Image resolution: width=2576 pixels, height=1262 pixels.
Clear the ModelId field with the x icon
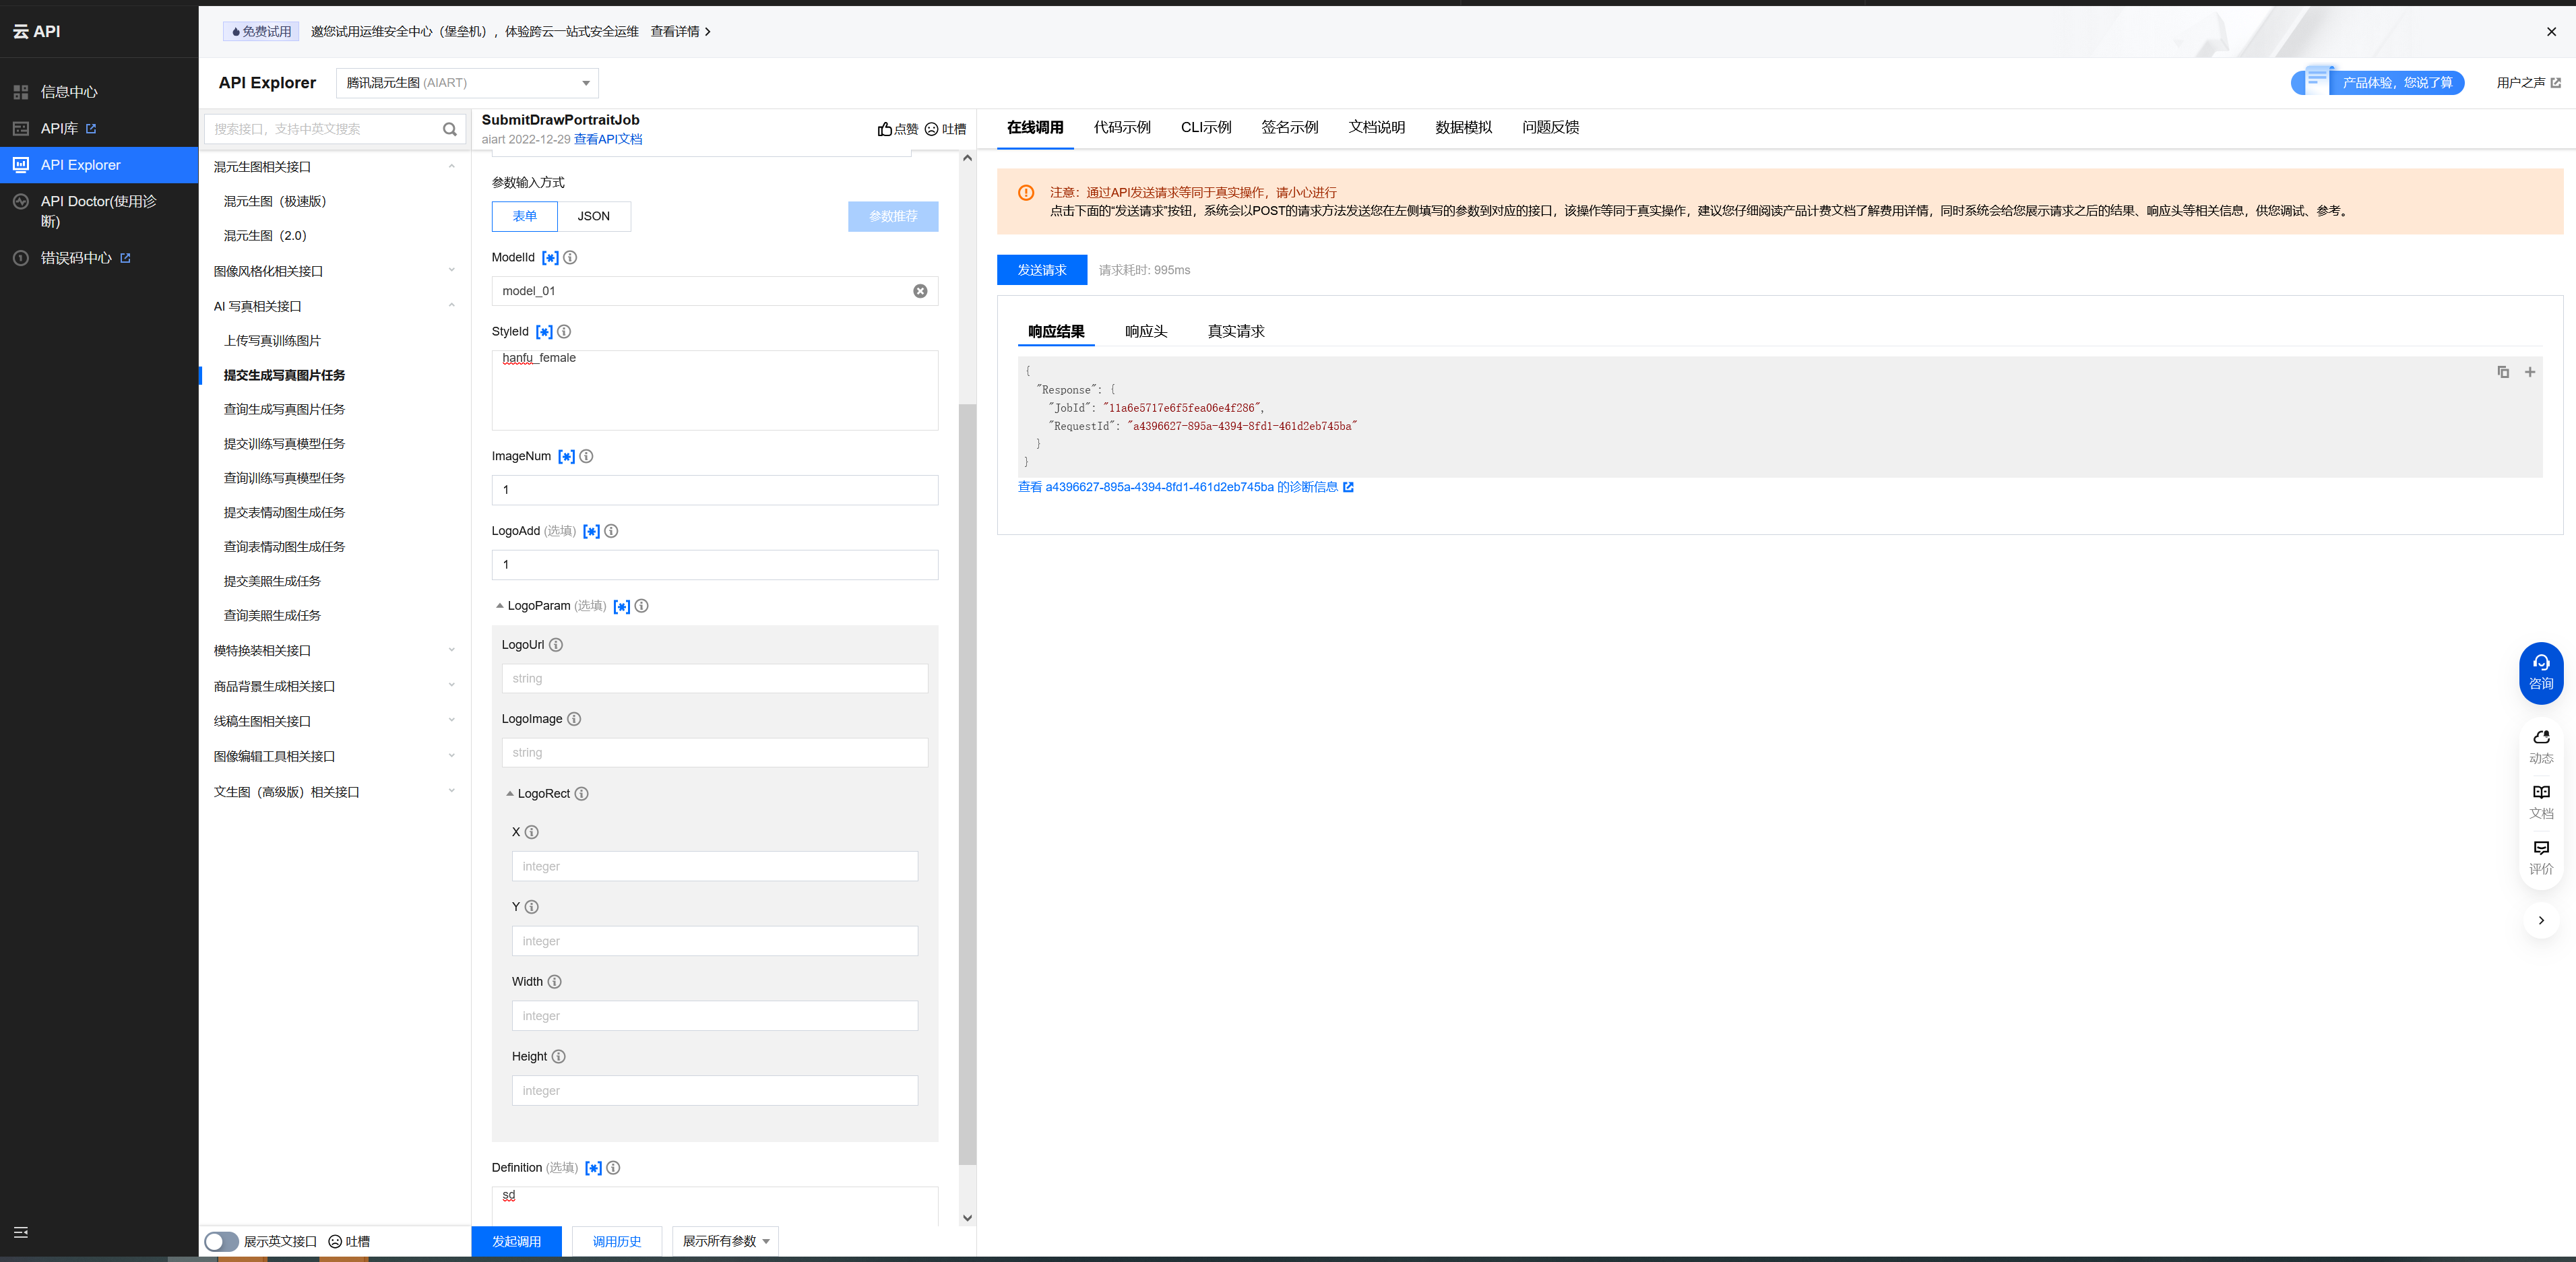920,291
